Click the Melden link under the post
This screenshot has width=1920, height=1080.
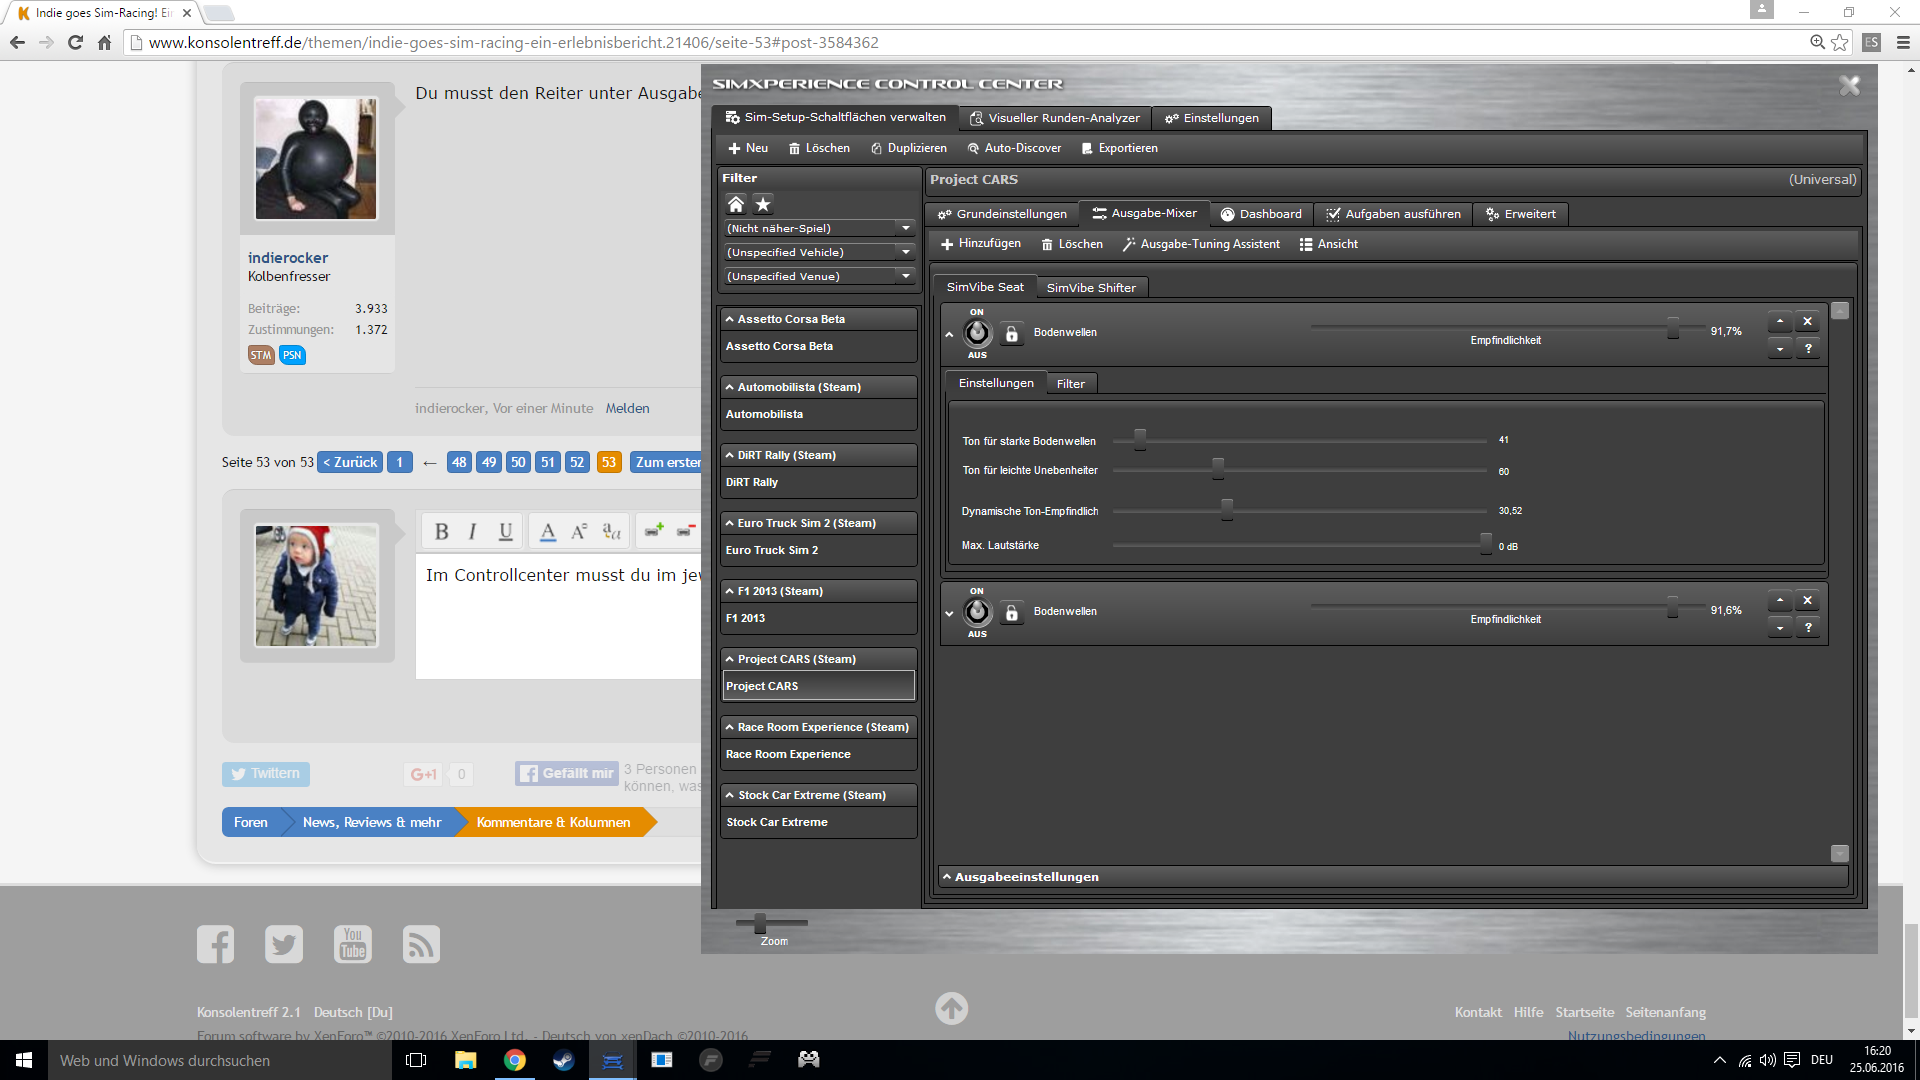(627, 408)
